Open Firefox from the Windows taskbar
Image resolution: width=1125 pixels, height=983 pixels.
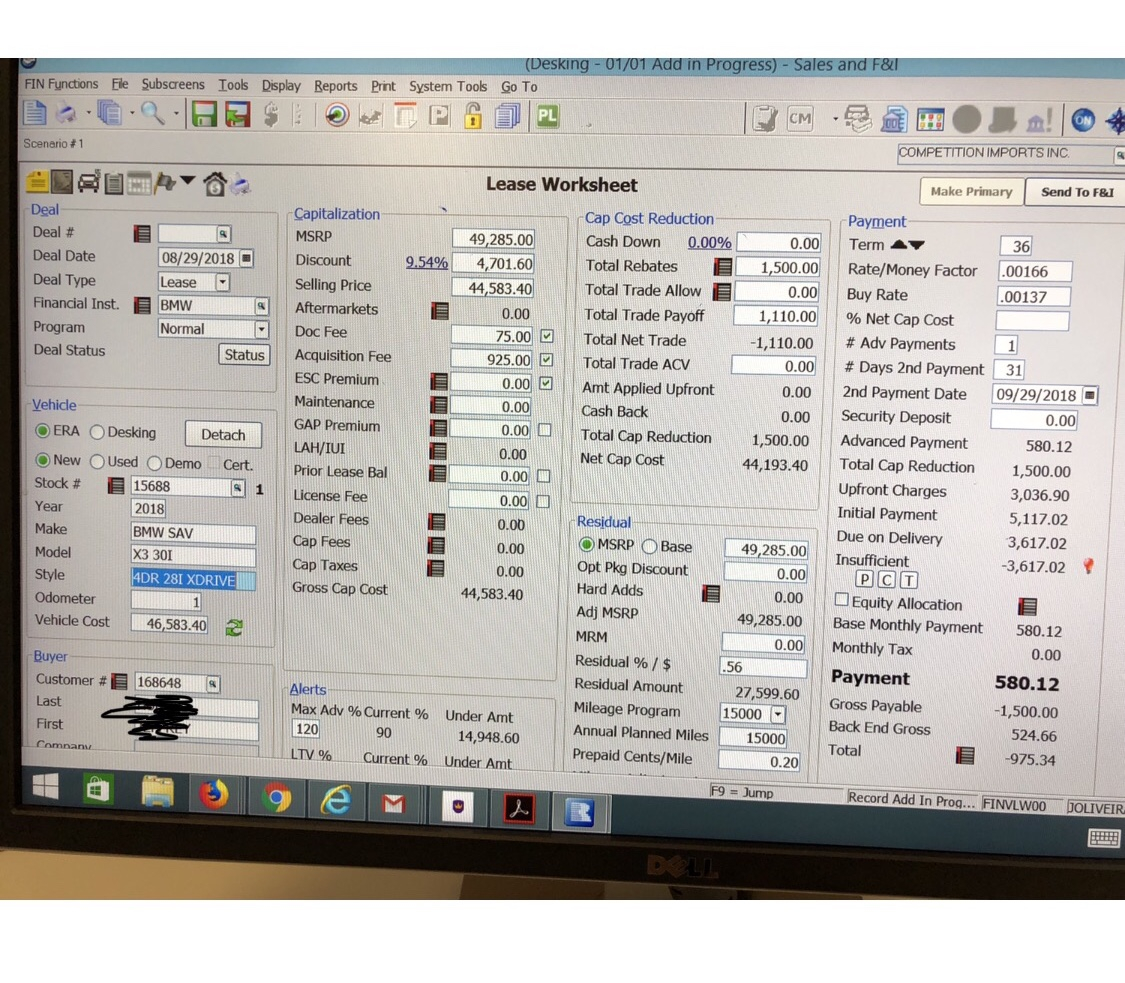click(214, 794)
